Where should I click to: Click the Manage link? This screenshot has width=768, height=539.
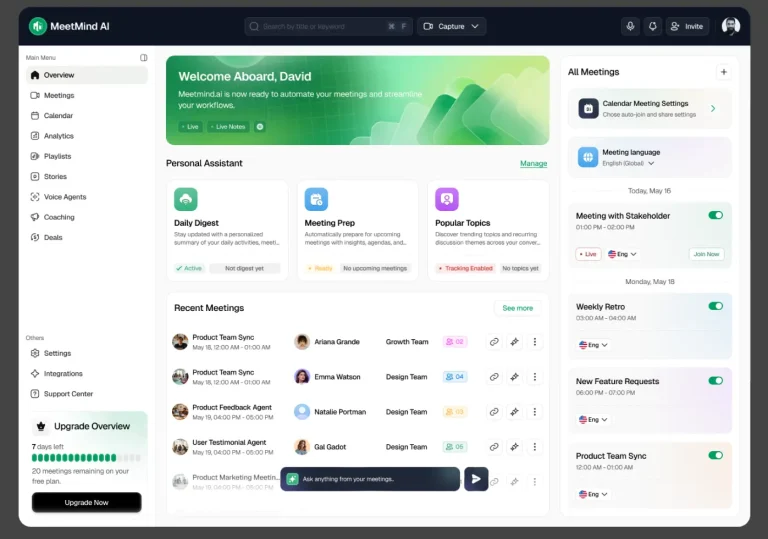(x=533, y=164)
